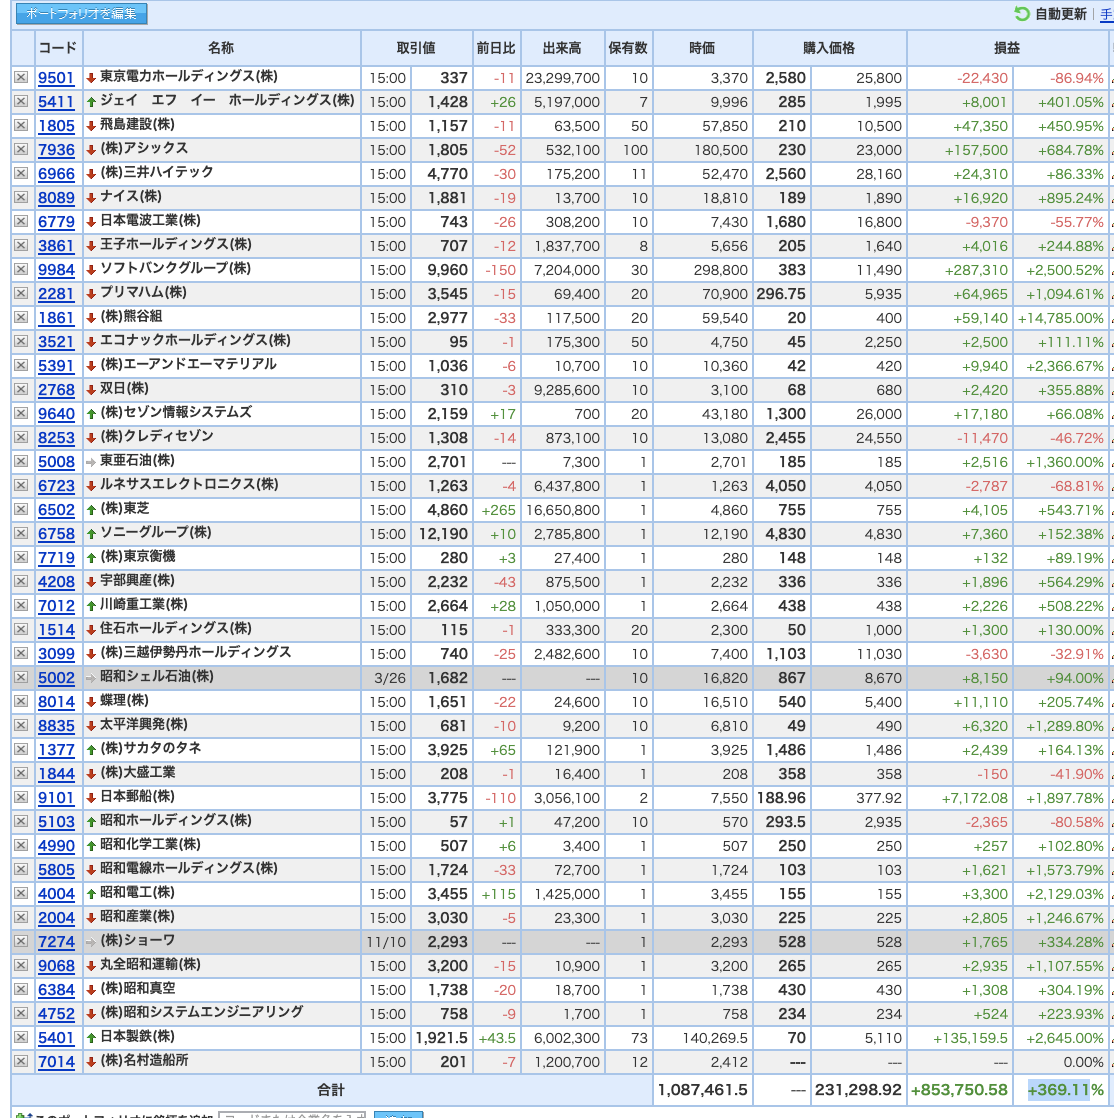This screenshot has width=1114, height=1118.
Task: Delete row 9501 with its x icon
Action: click(x=21, y=78)
